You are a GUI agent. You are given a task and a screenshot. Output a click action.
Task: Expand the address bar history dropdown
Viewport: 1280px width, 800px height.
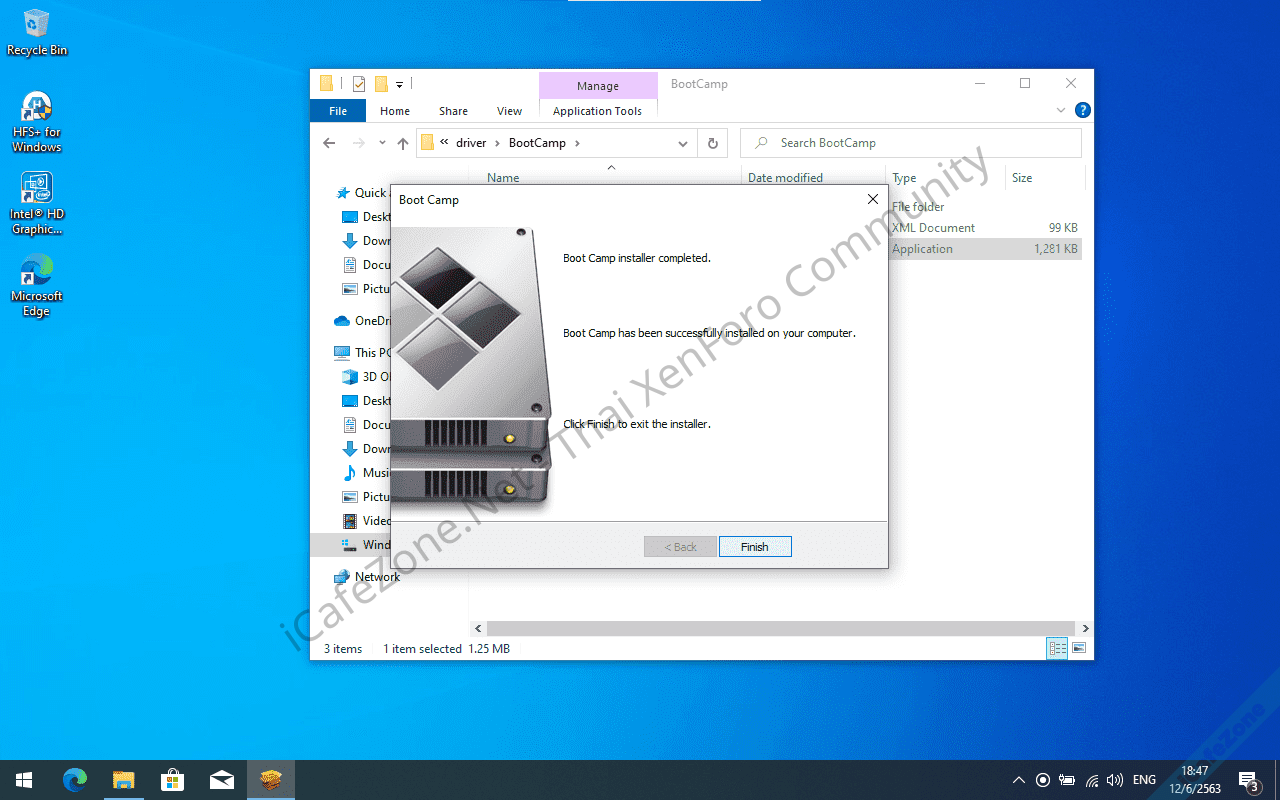(x=683, y=143)
